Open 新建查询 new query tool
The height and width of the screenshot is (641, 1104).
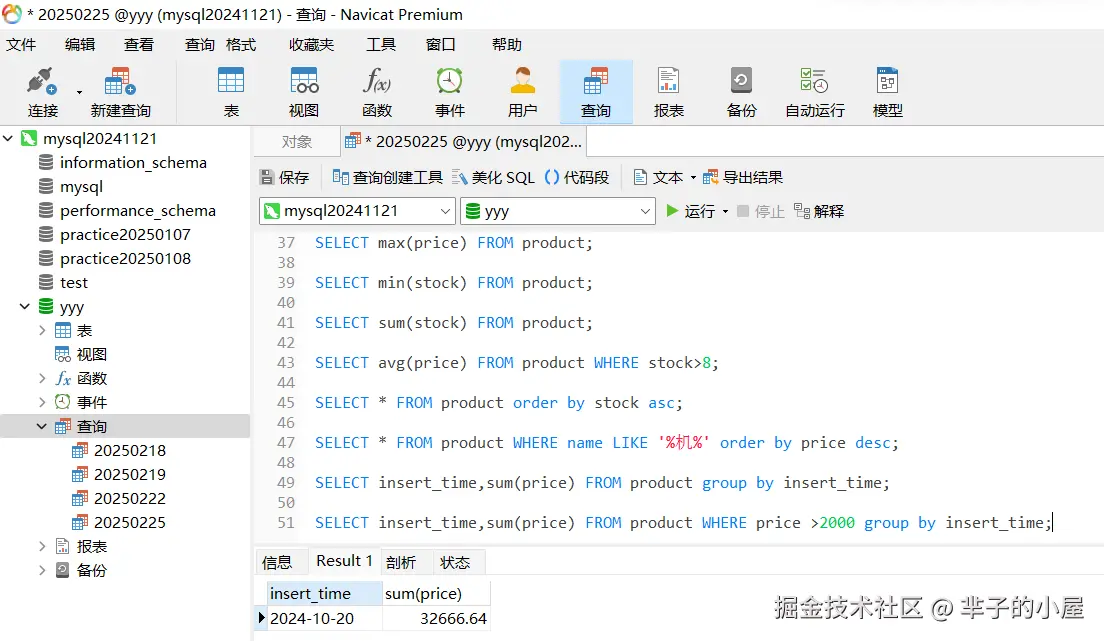(120, 92)
